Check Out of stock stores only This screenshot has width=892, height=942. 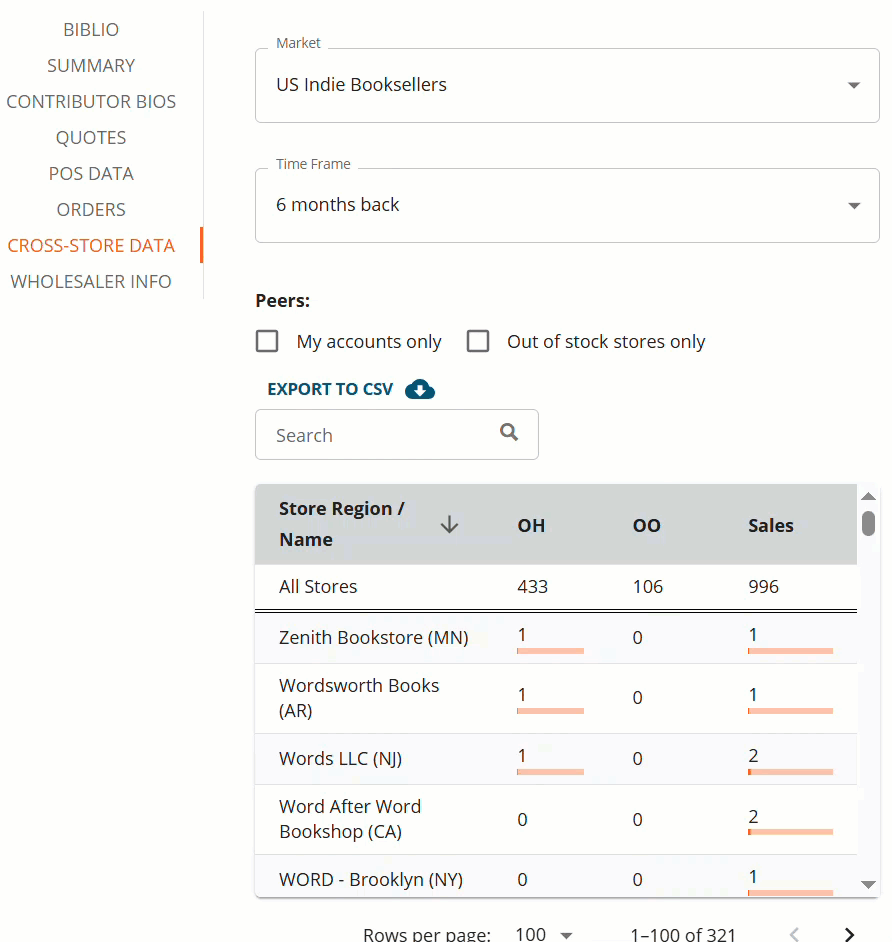pos(478,341)
